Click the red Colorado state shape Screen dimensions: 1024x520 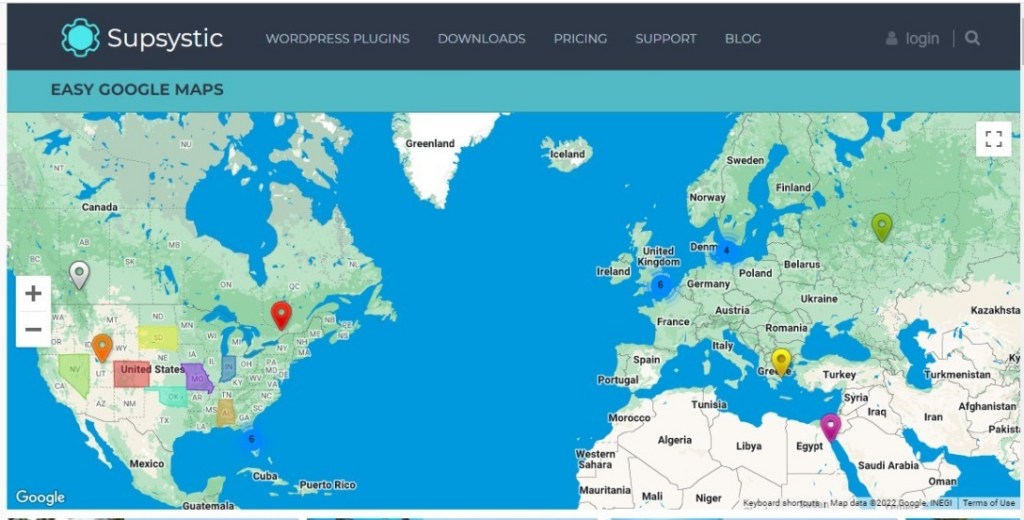[132, 374]
